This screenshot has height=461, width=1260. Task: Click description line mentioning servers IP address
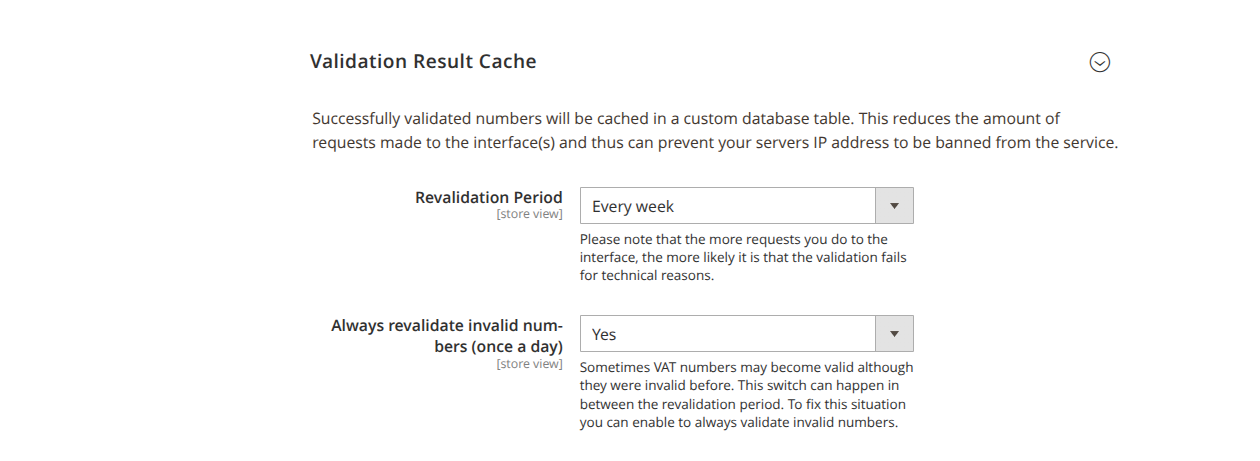pyautogui.click(x=715, y=142)
